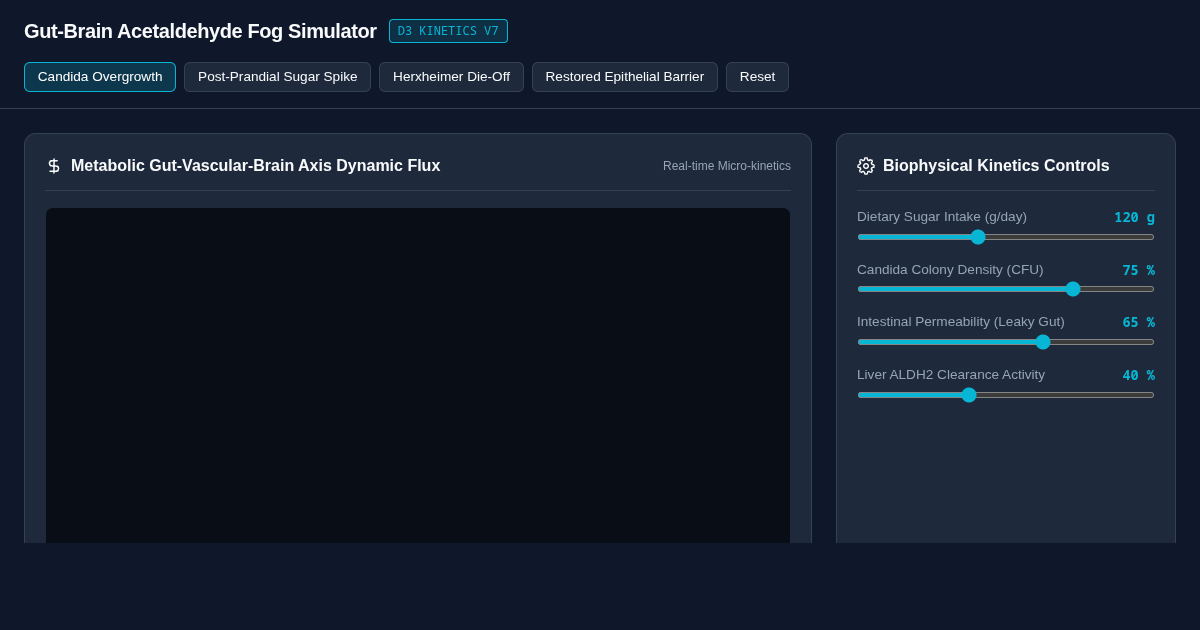
Task: Click the '120 g' sugar intake value
Action: coord(1134,217)
